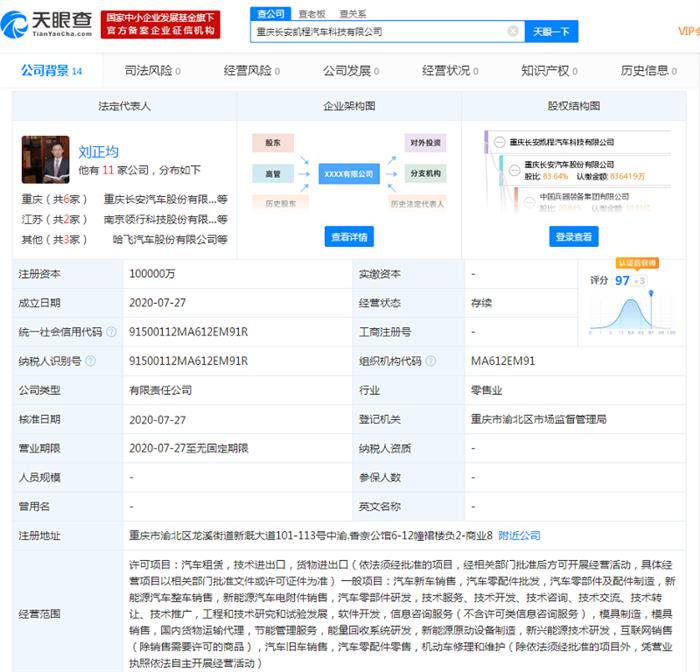
Task: Open 南京领行科技股份有限...等 company link
Action: point(166,219)
